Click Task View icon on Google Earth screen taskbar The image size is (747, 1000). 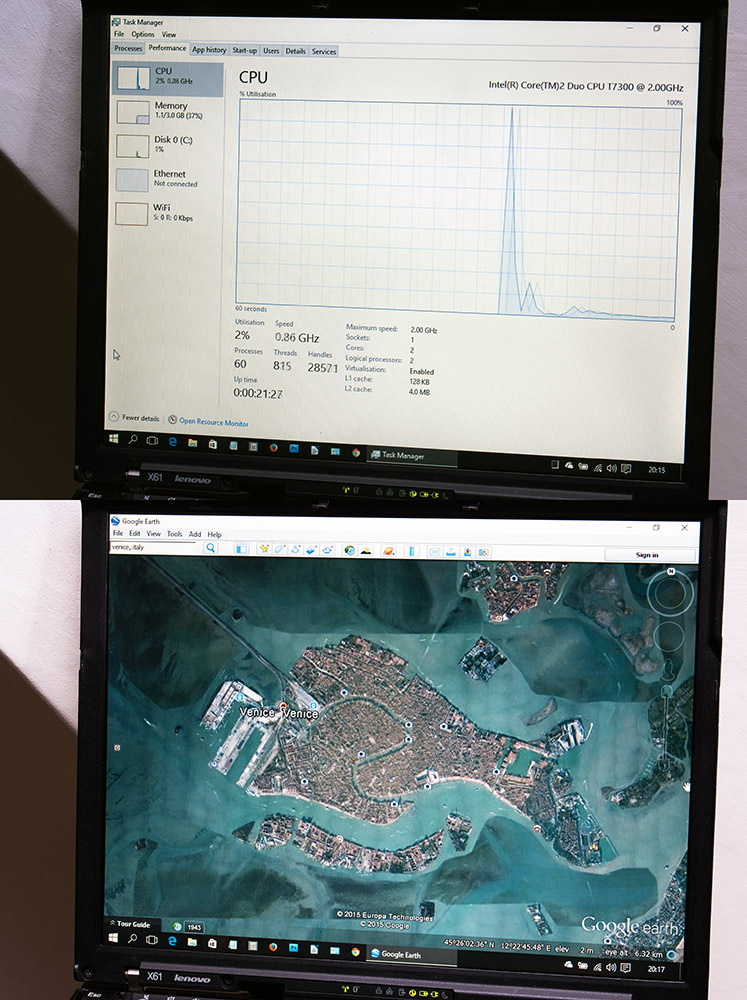click(x=152, y=939)
